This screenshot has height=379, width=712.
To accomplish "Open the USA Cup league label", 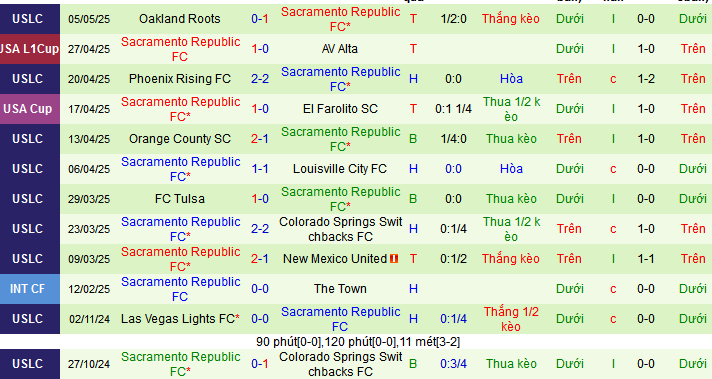I will (30, 109).
